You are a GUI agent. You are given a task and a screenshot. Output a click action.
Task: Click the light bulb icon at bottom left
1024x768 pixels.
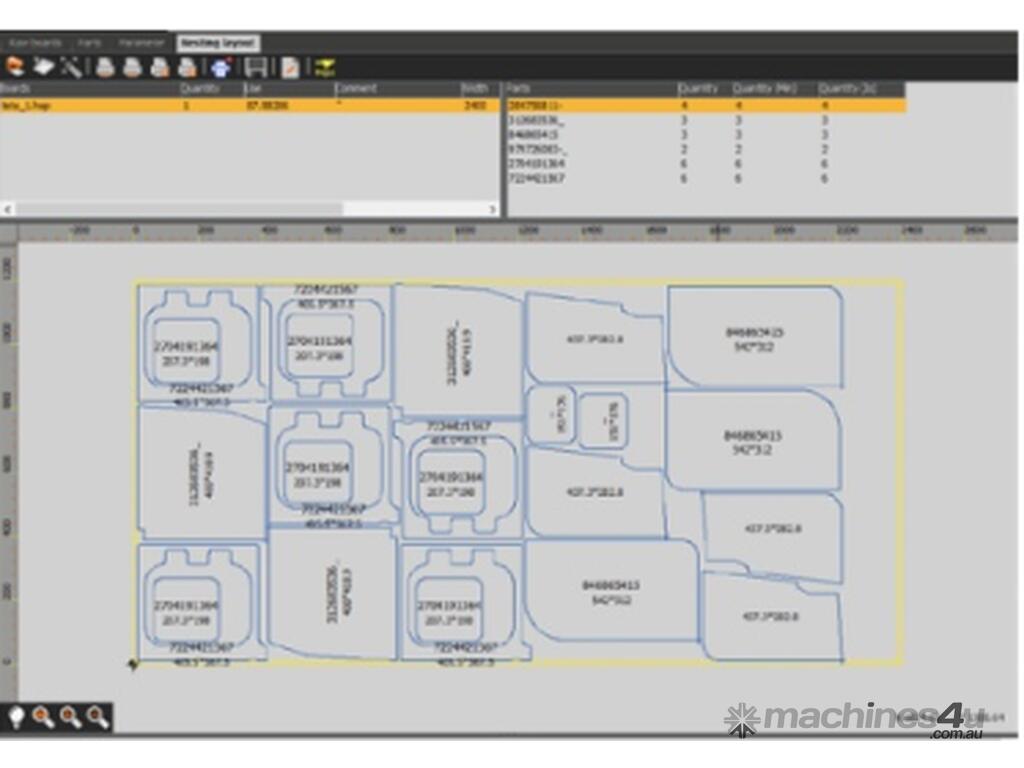tap(16, 716)
